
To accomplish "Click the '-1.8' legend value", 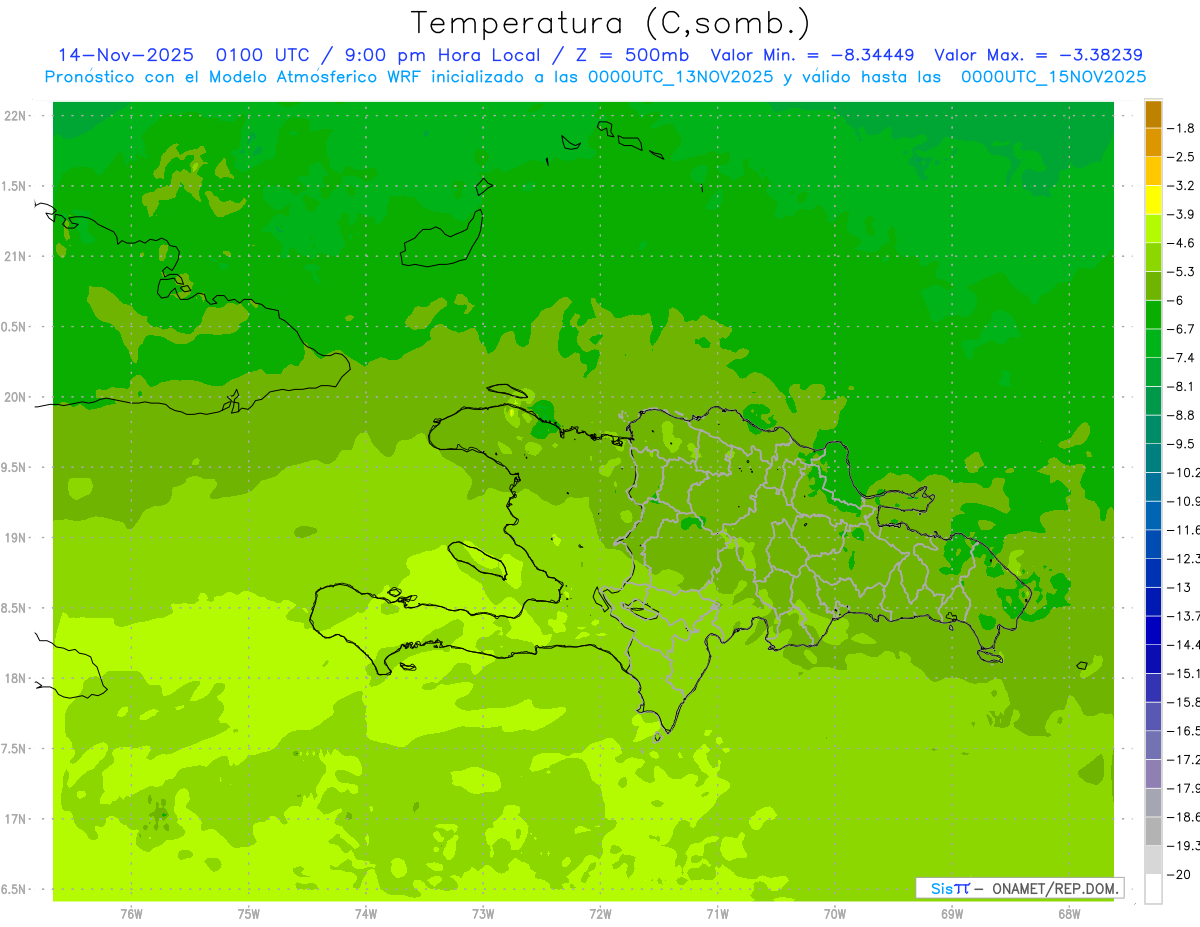I will pos(1183,128).
